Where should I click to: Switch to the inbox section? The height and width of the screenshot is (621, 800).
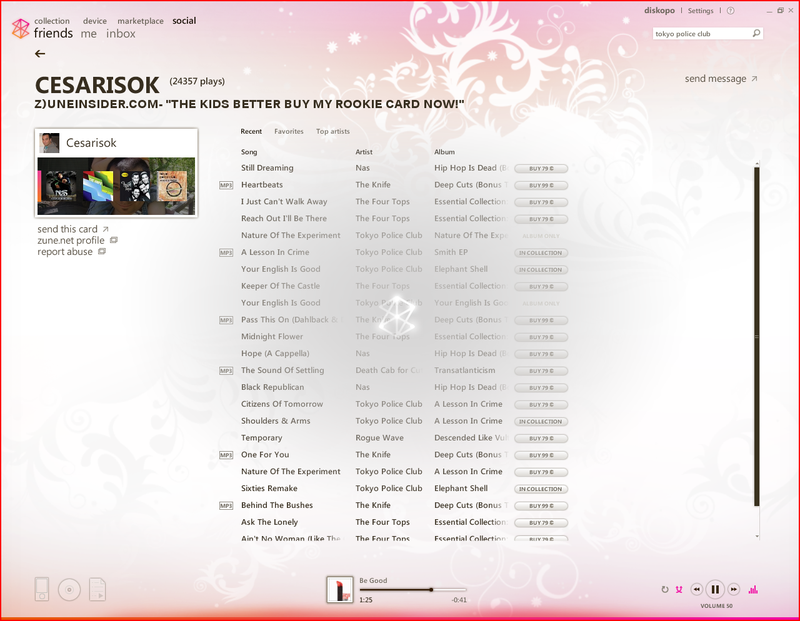[x=121, y=34]
